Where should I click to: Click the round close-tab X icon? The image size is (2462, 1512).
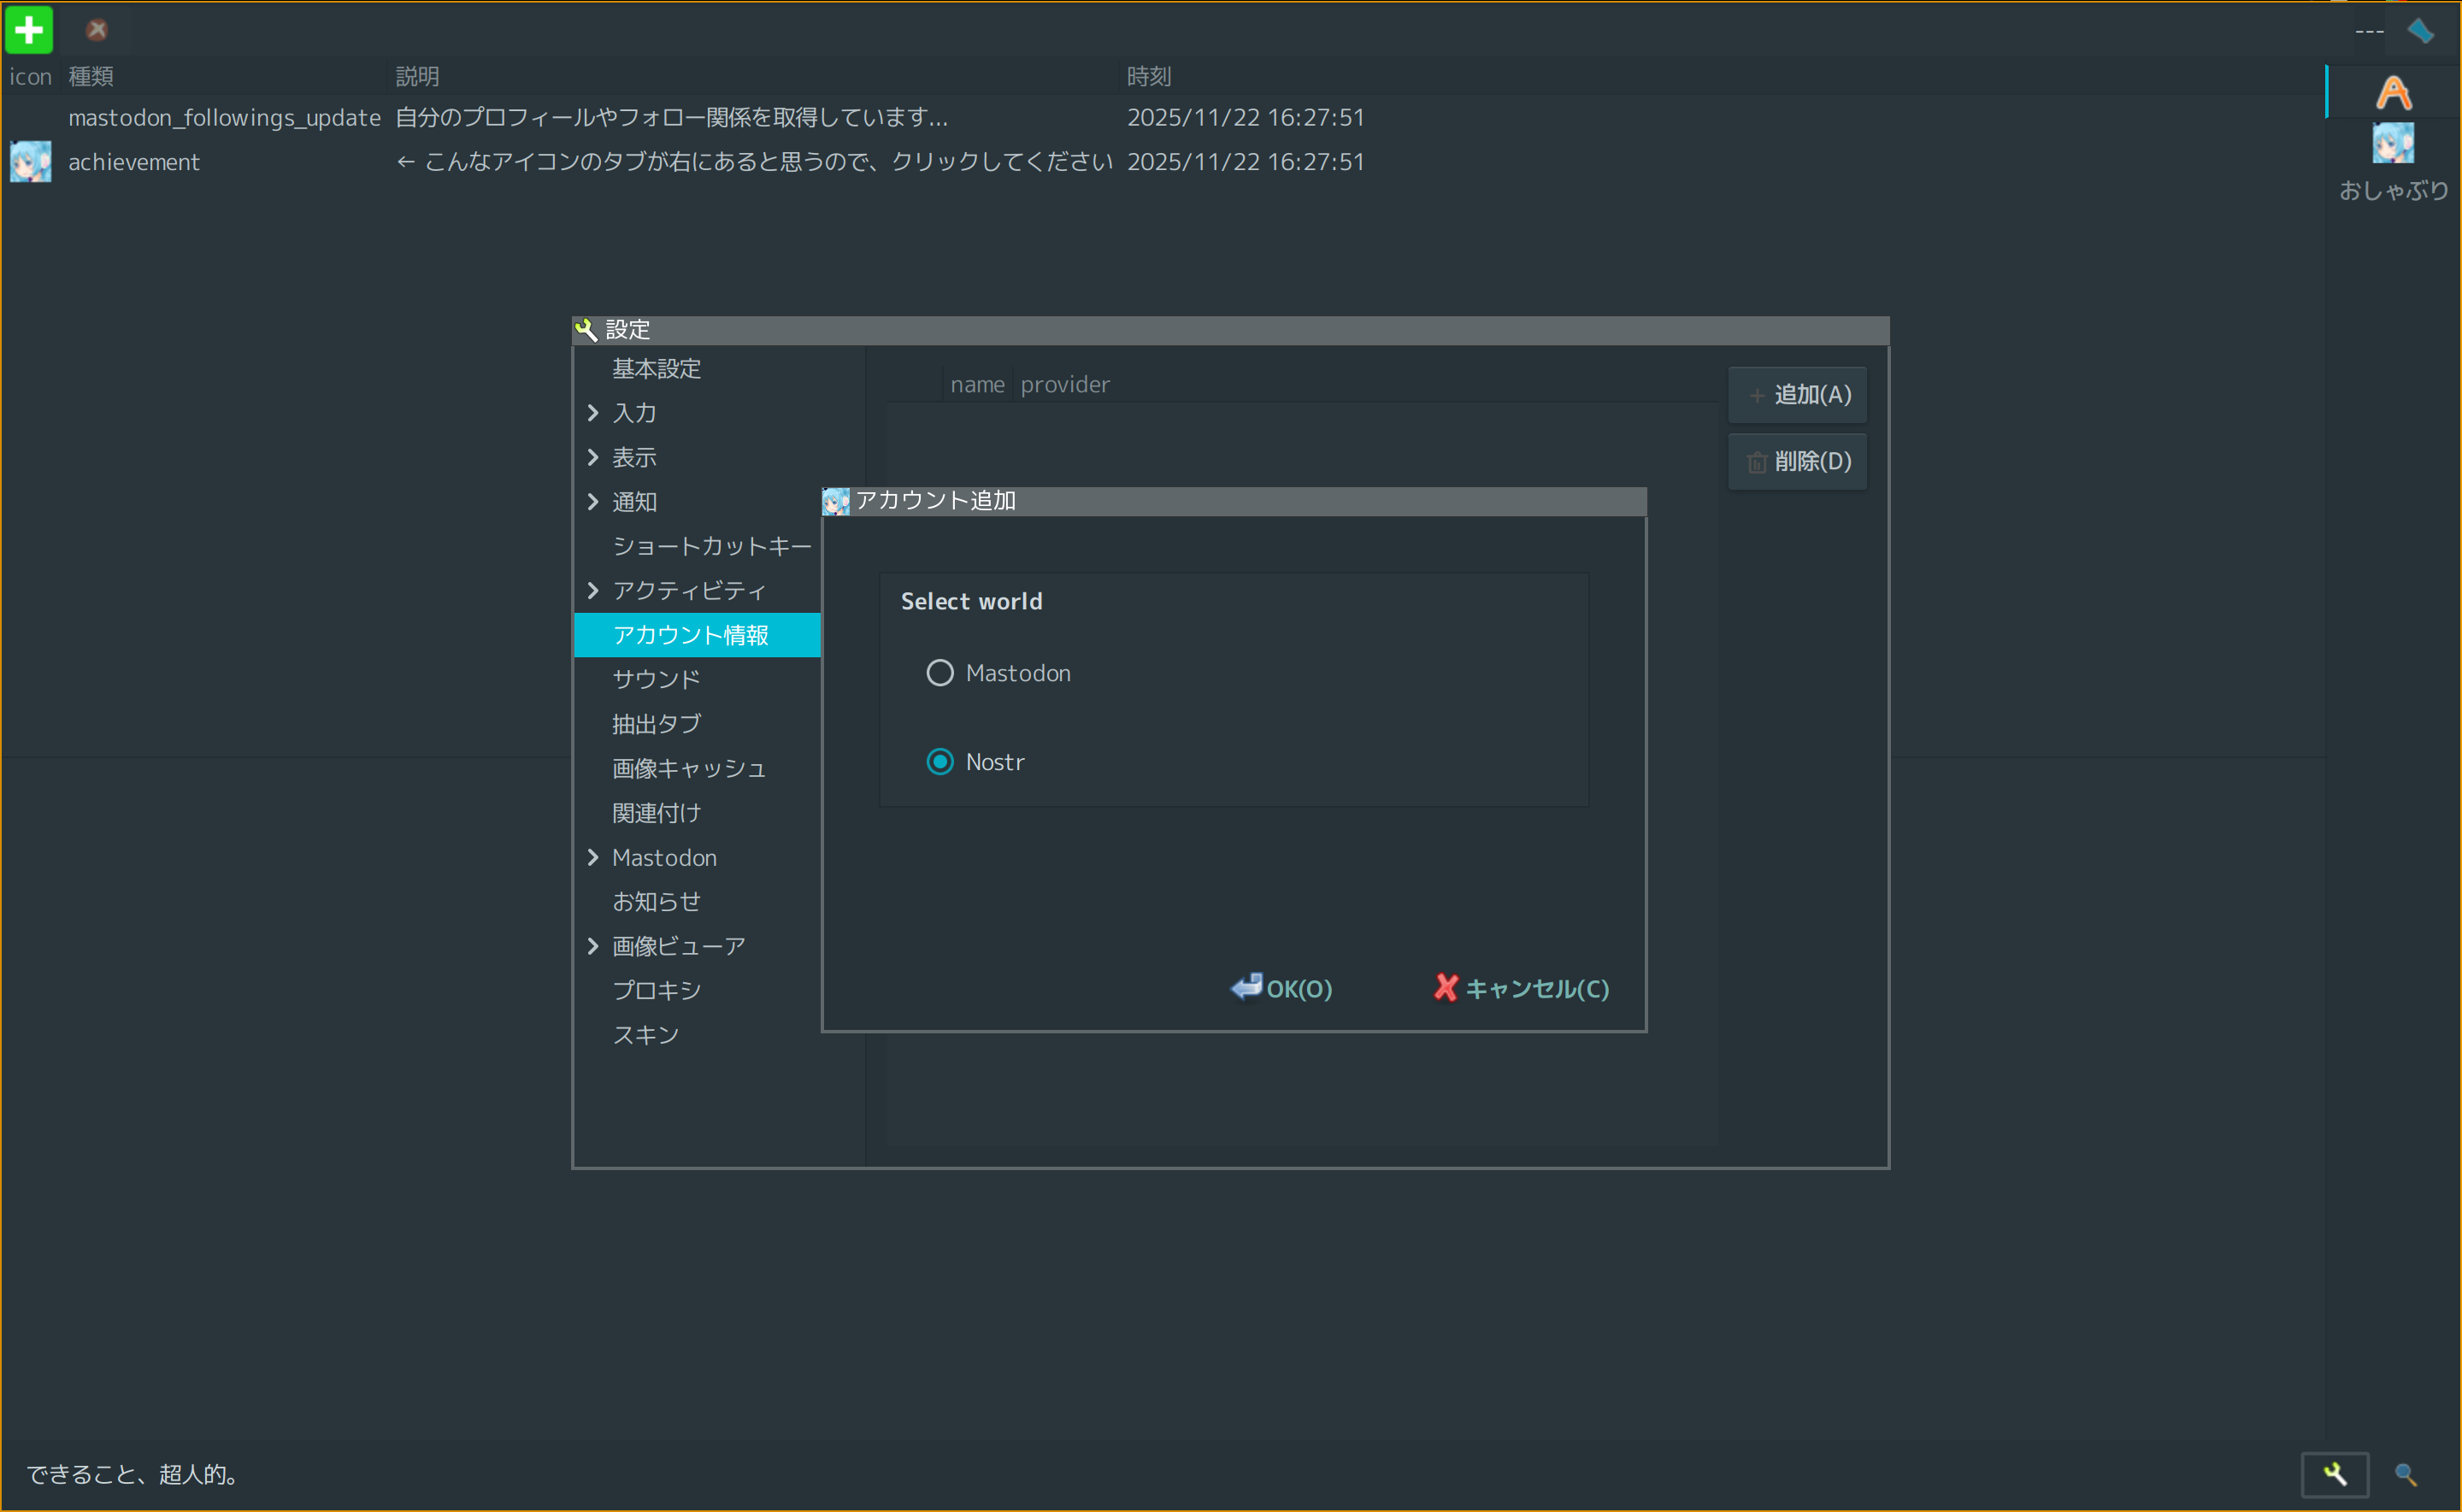pyautogui.click(x=97, y=30)
